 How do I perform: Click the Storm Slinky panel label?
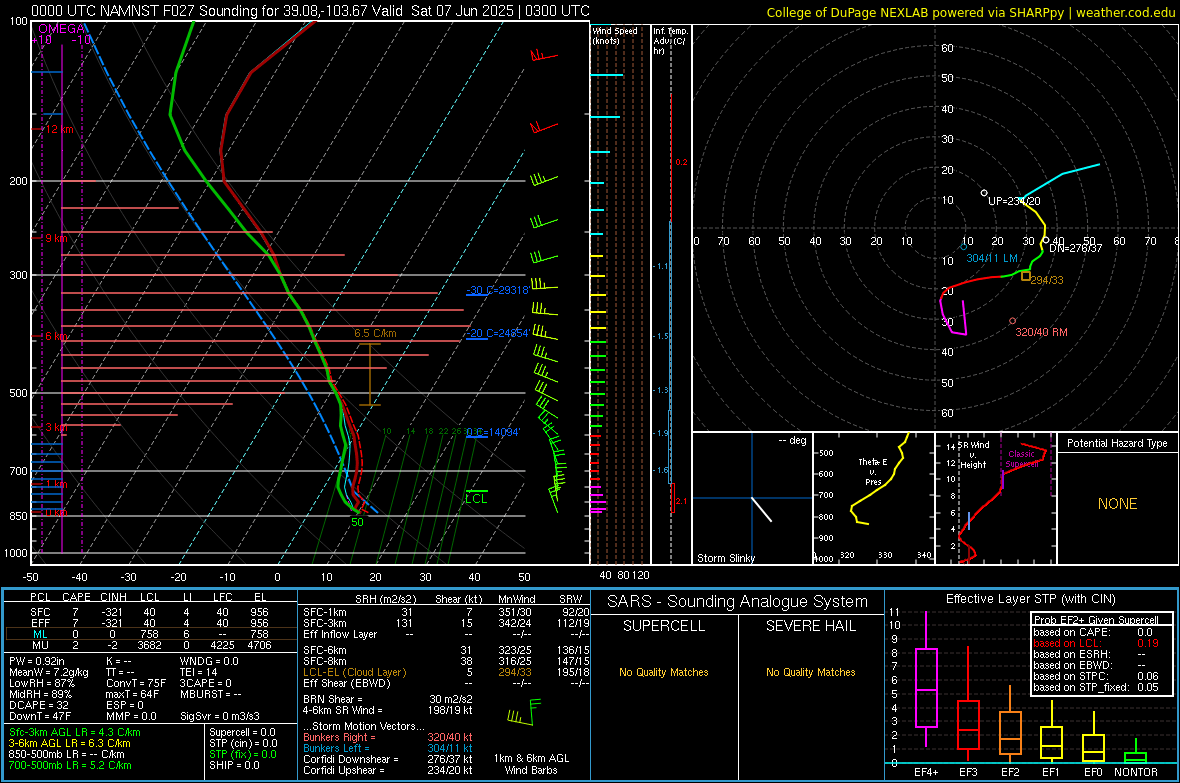[725, 558]
